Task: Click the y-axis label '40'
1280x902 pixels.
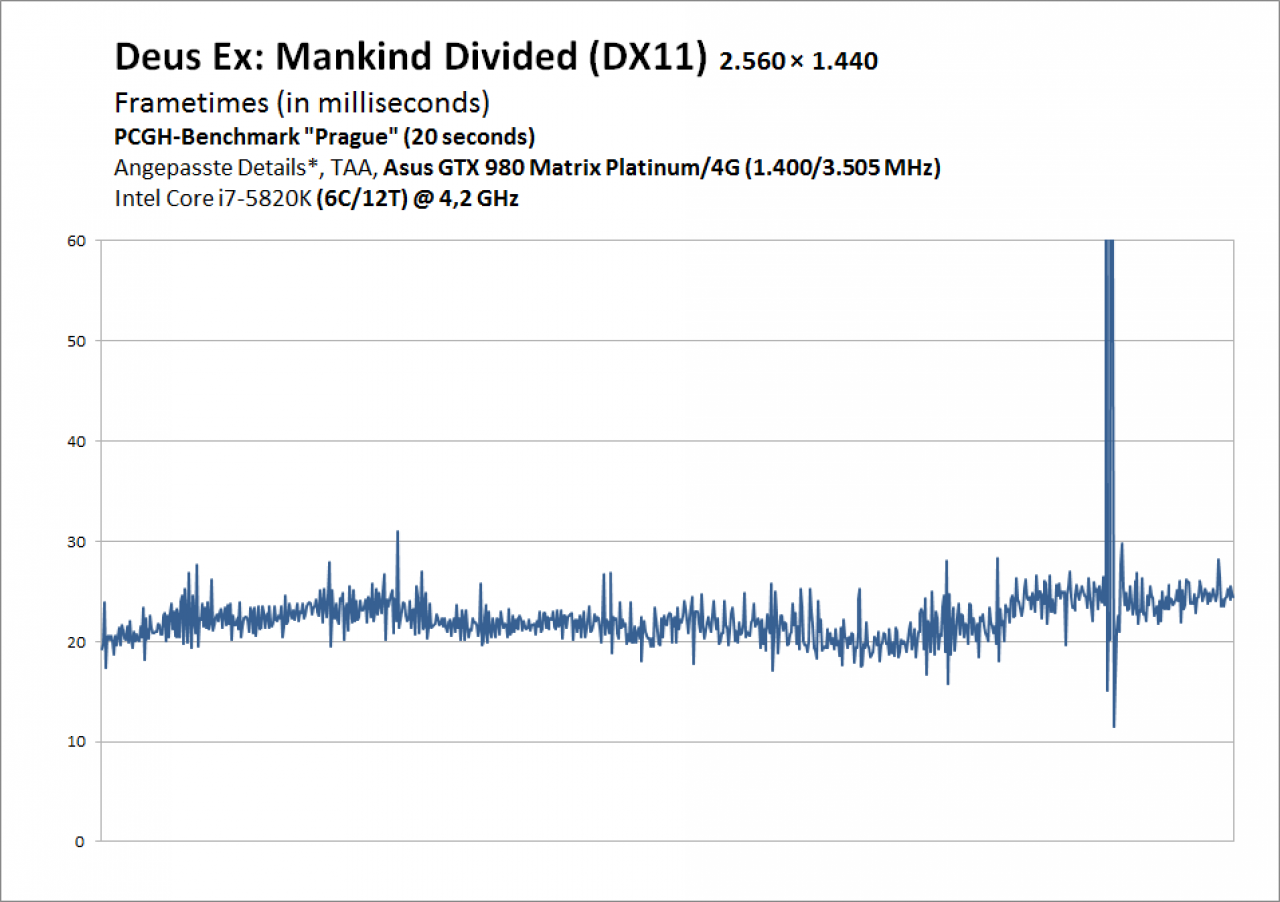Action: click(78, 441)
